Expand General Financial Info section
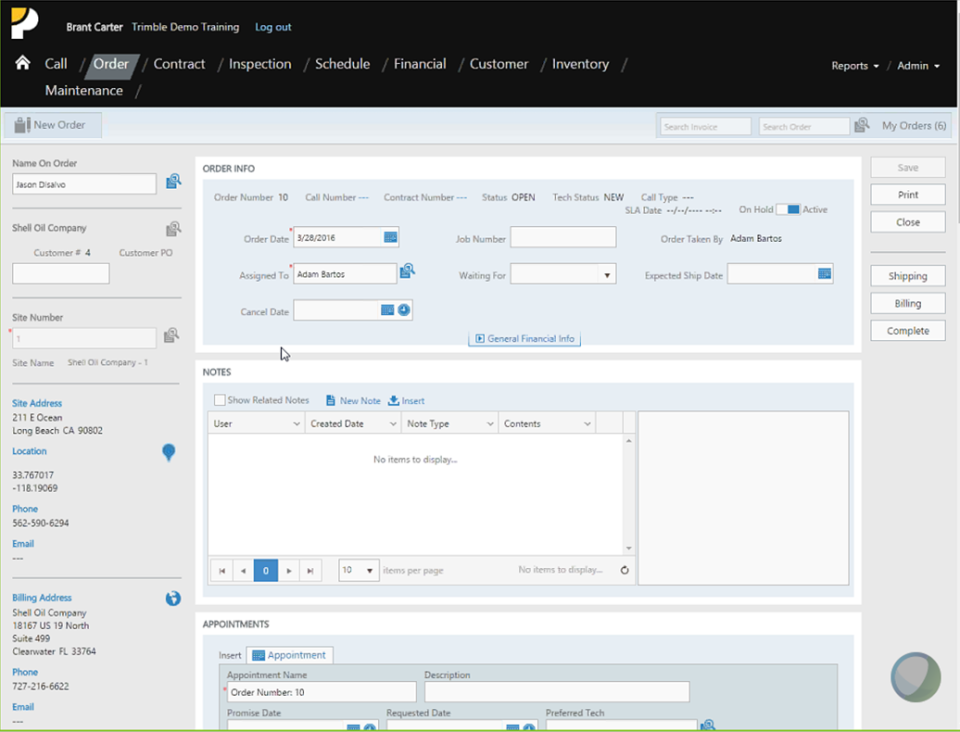This screenshot has width=960, height=732. 525,338
